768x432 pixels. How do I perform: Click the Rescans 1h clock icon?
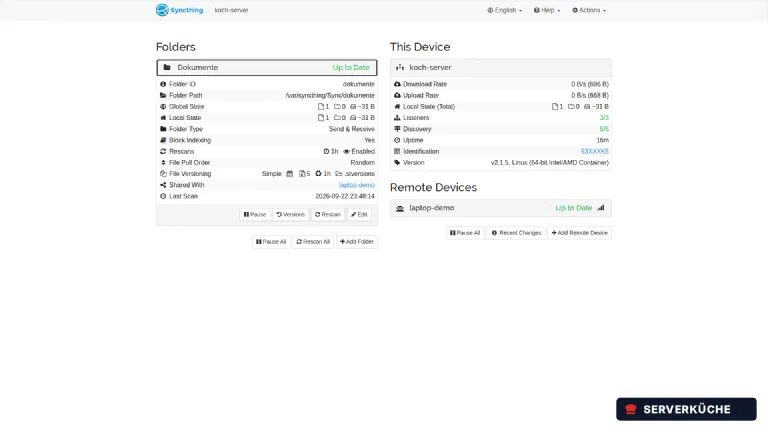pyautogui.click(x=326, y=151)
